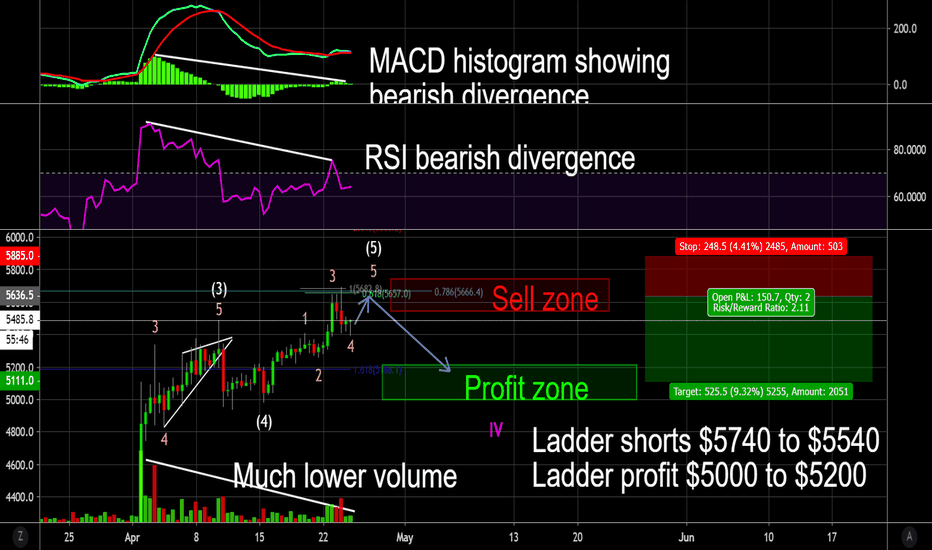Click the 13 date on time axis
This screenshot has width=932, height=550.
[x=513, y=538]
